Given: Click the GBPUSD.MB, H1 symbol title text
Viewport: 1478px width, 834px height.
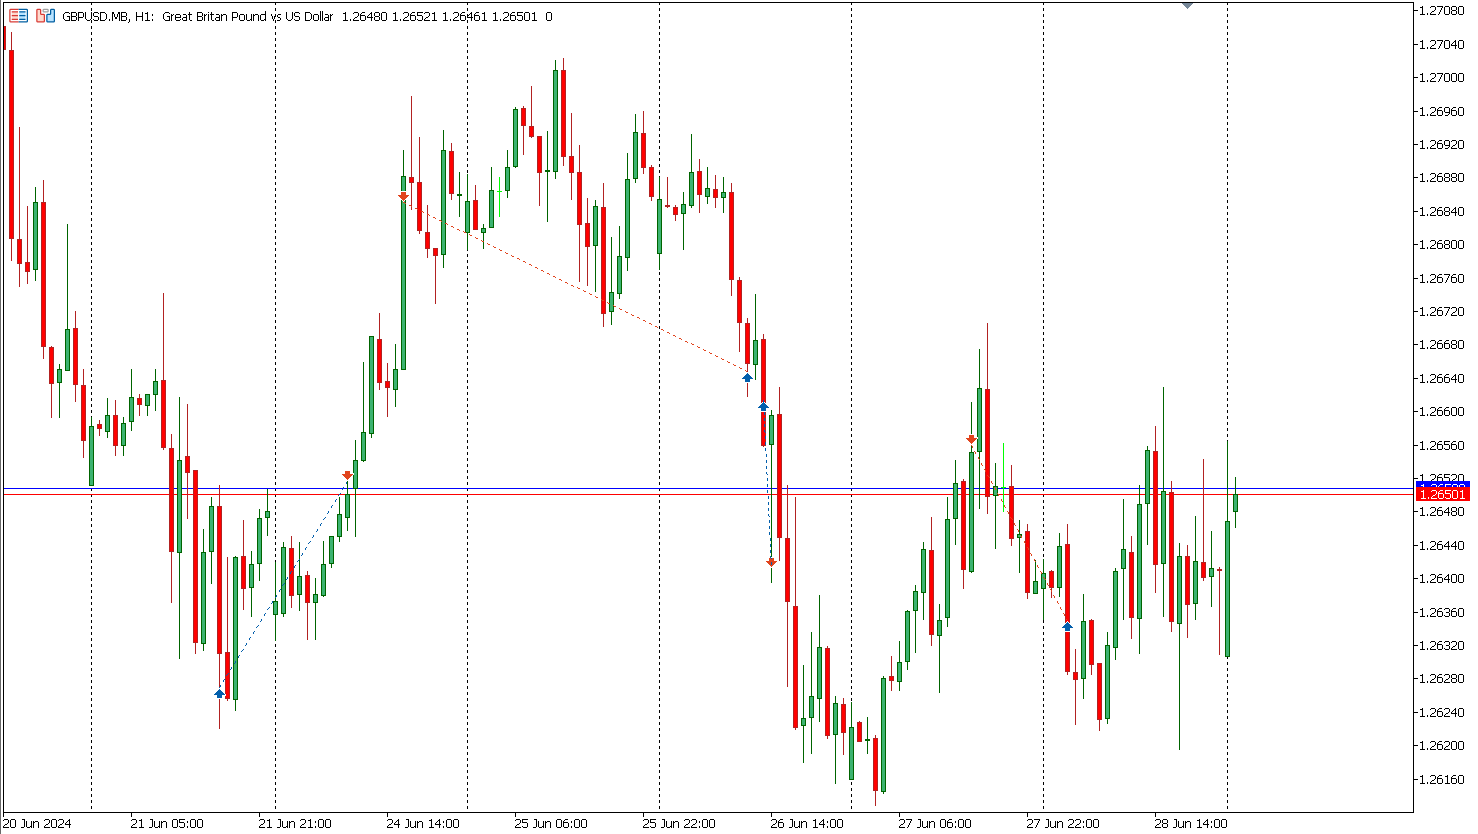Looking at the screenshot, I should point(107,17).
